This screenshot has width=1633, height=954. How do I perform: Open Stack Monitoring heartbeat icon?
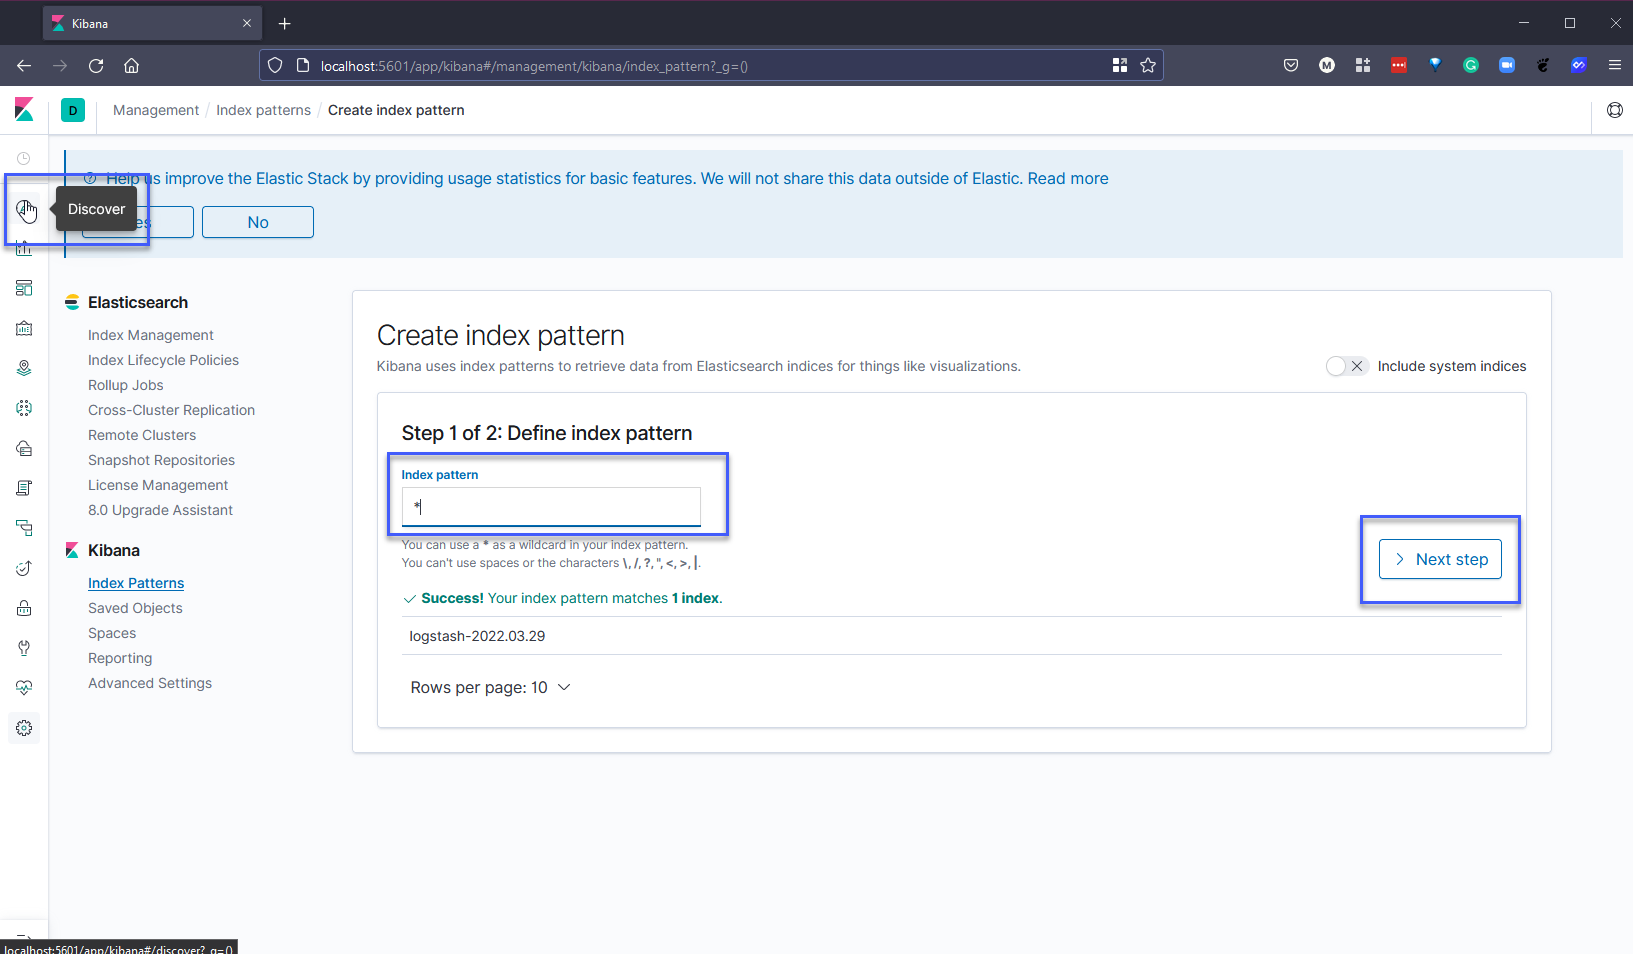point(24,688)
